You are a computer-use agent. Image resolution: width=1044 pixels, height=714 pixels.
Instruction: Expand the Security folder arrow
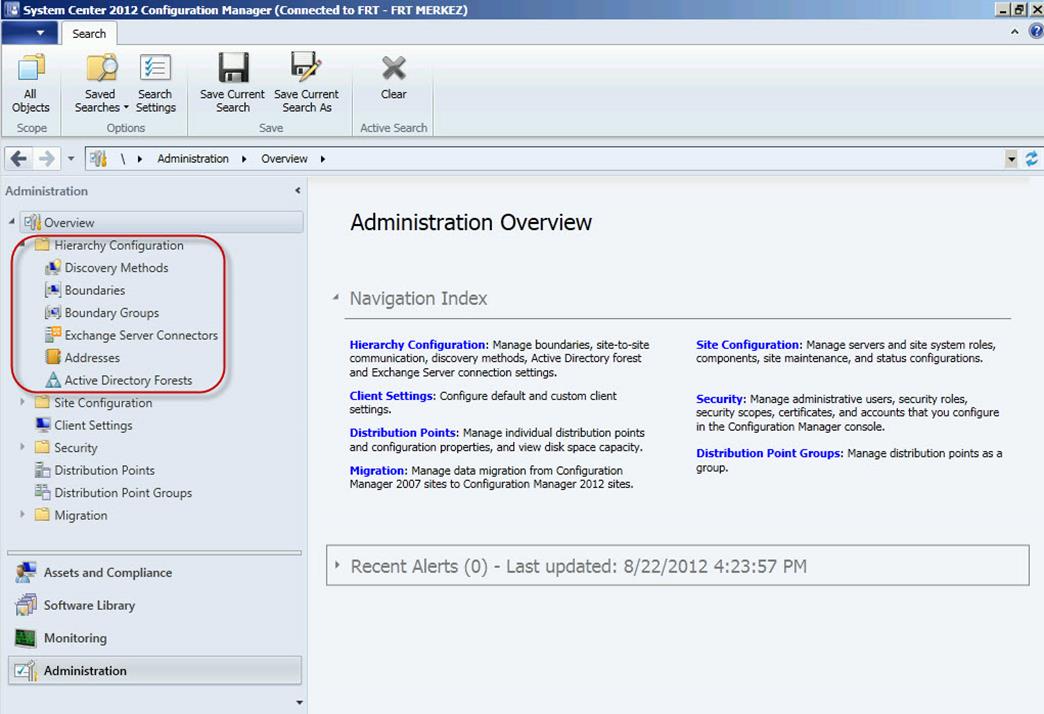pyautogui.click(x=23, y=447)
